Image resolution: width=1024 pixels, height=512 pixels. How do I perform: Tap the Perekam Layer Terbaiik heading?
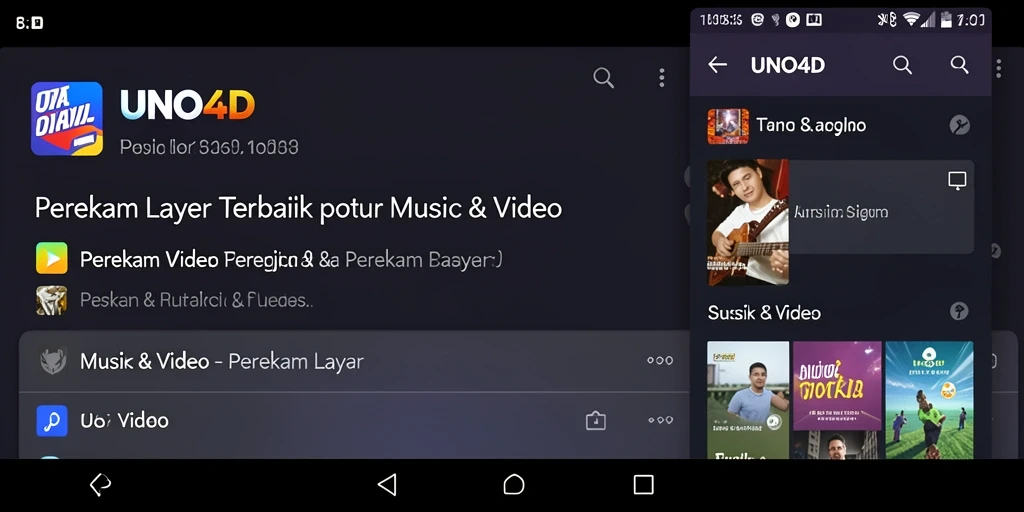tap(298, 208)
